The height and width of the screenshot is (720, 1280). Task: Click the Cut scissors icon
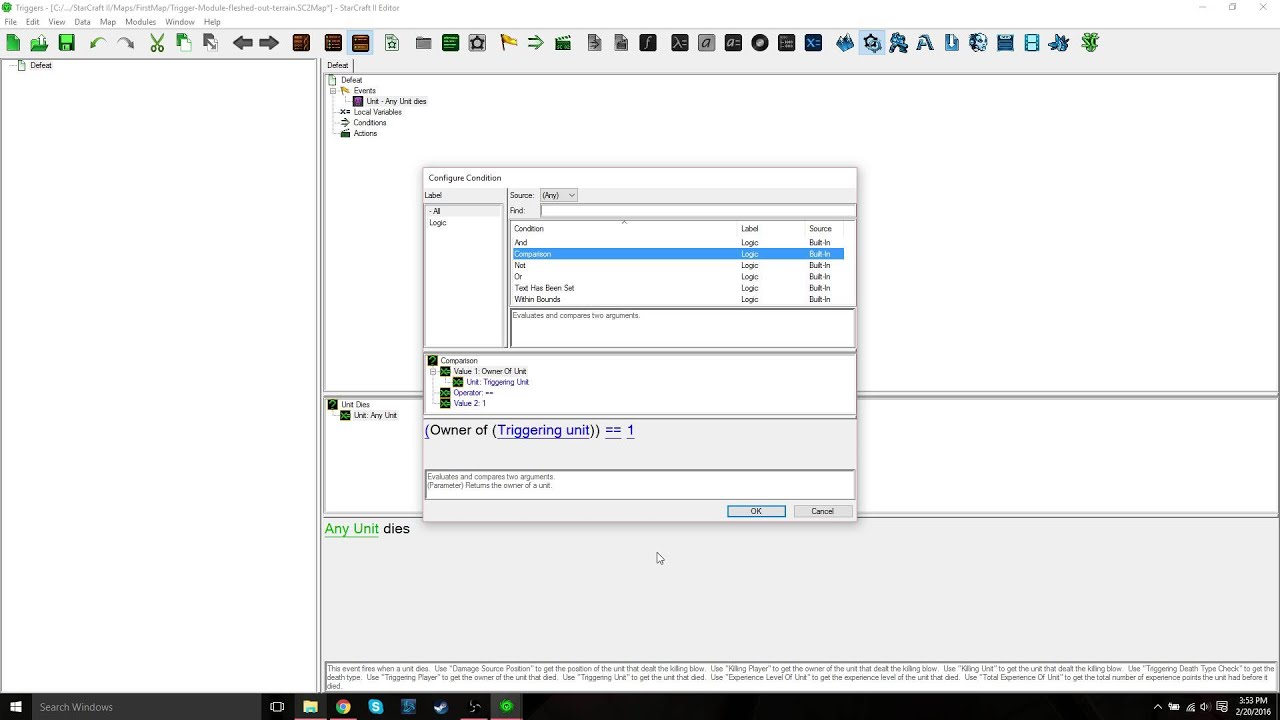pyautogui.click(x=157, y=43)
